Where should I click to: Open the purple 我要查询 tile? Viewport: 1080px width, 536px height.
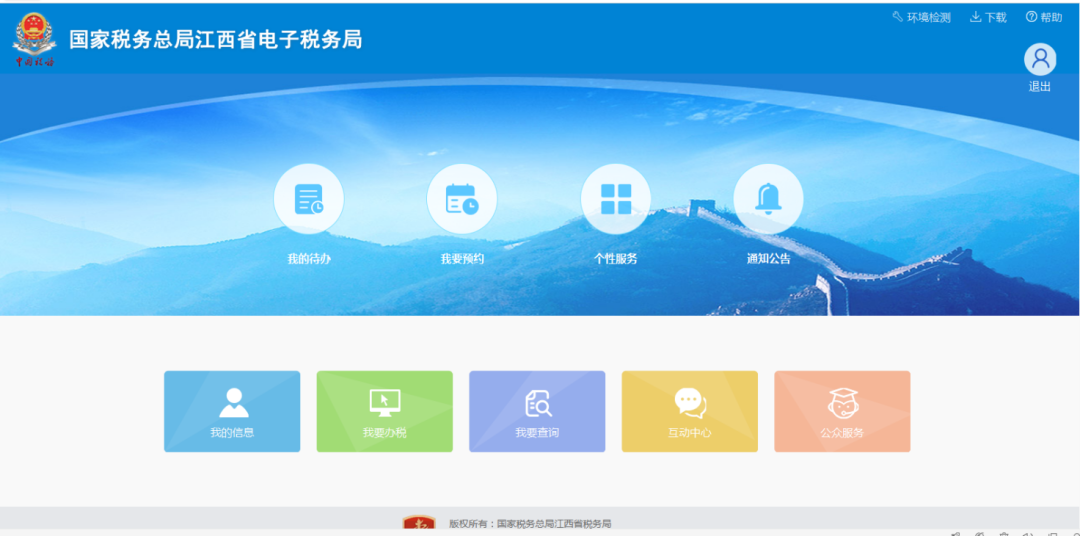point(537,411)
